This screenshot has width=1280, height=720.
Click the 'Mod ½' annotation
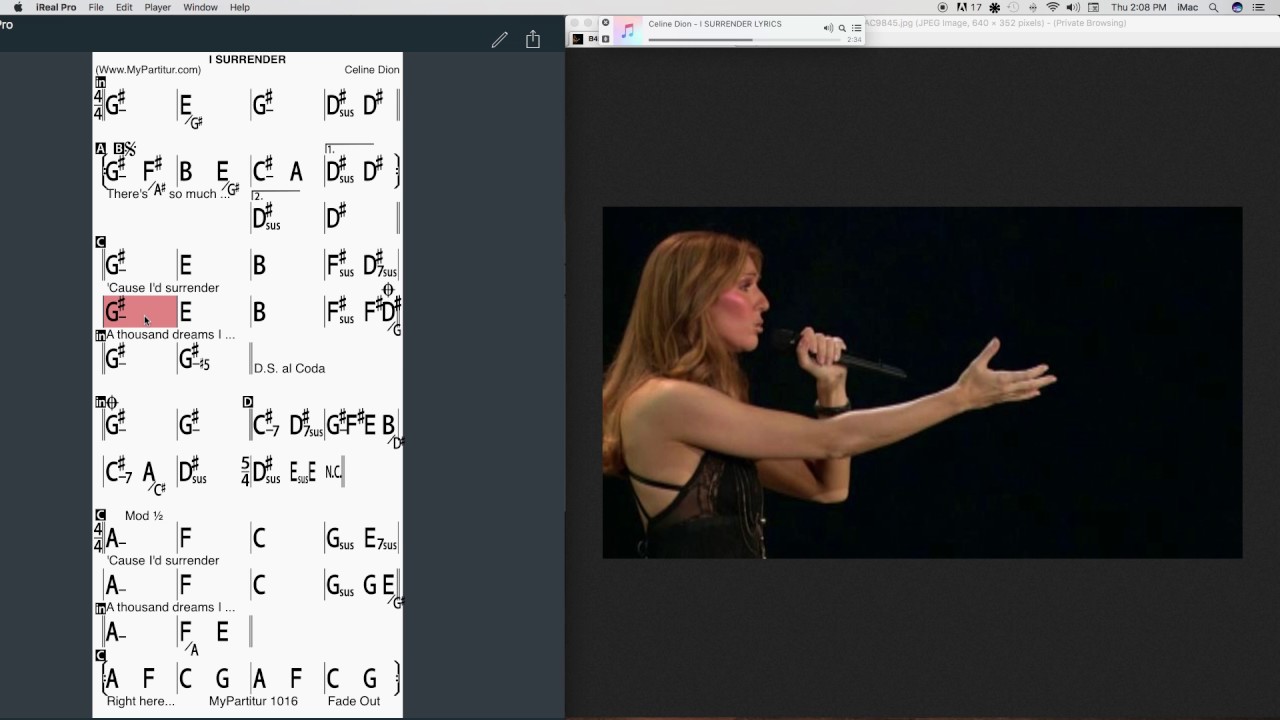coord(144,516)
